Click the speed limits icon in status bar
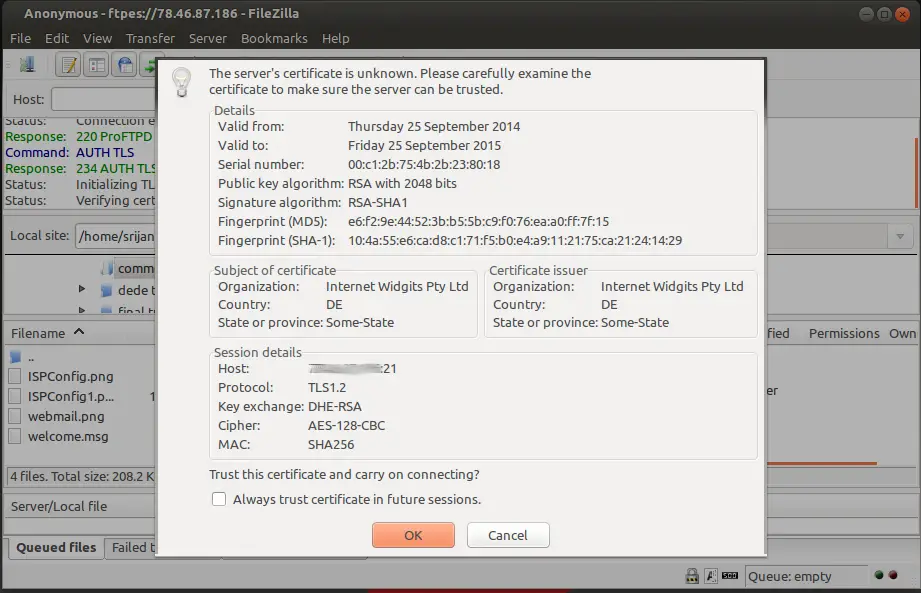The image size is (921, 593). (730, 576)
